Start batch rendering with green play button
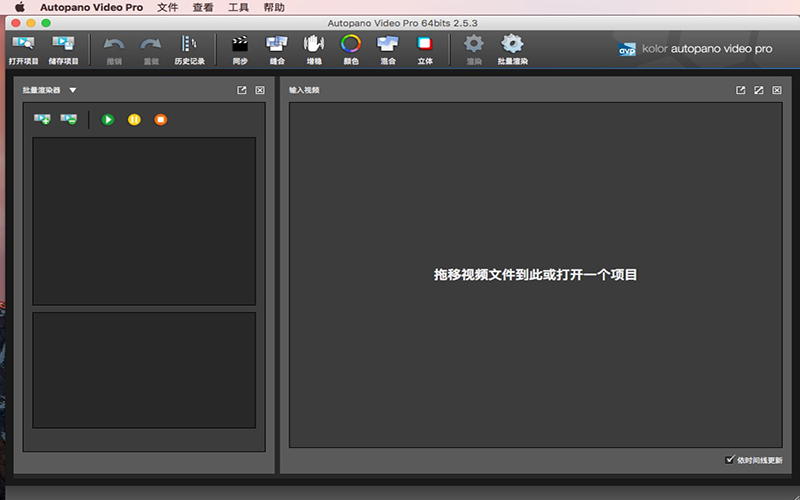Image resolution: width=800 pixels, height=500 pixels. point(108,119)
